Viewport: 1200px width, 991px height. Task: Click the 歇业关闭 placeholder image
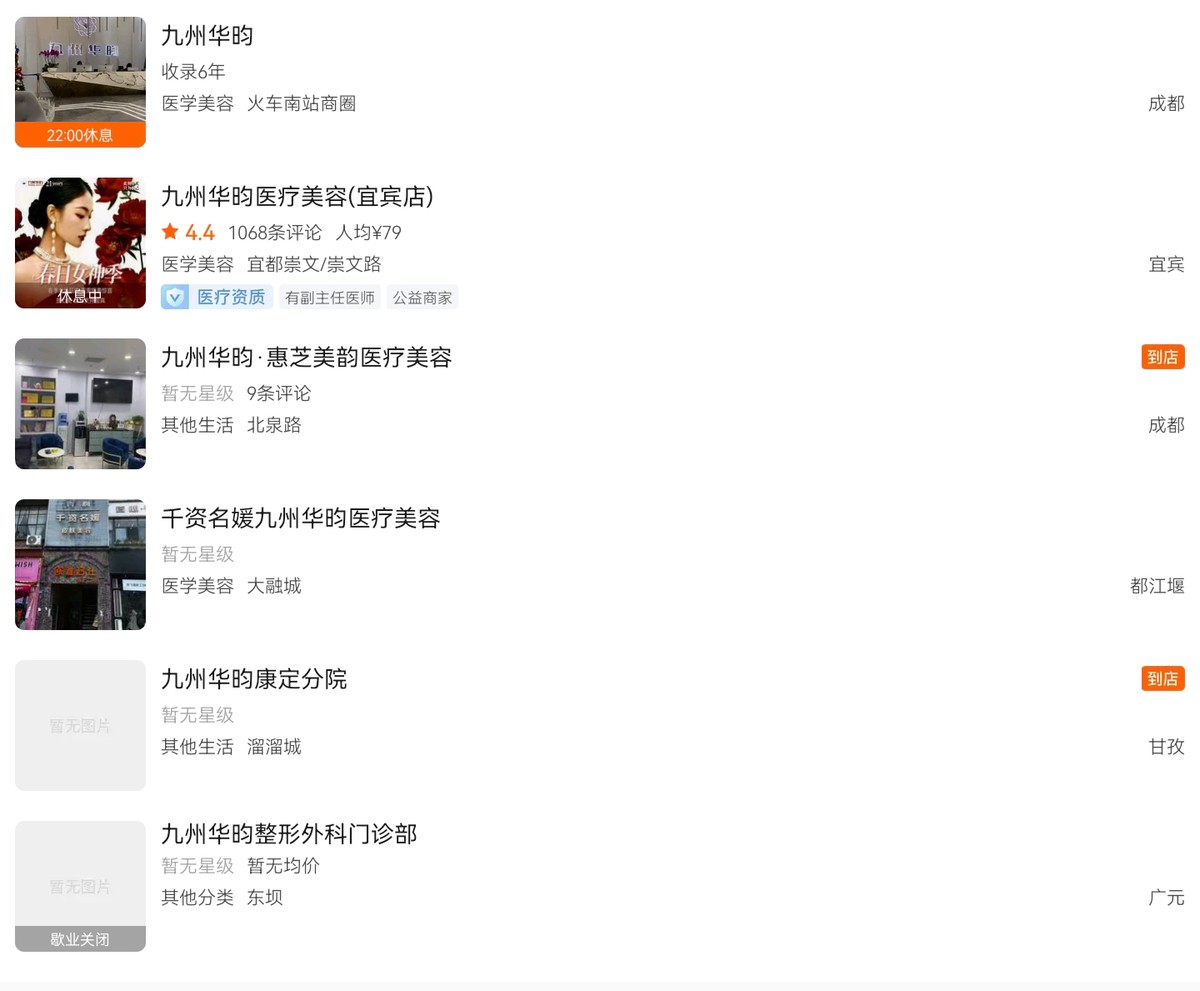[80, 887]
